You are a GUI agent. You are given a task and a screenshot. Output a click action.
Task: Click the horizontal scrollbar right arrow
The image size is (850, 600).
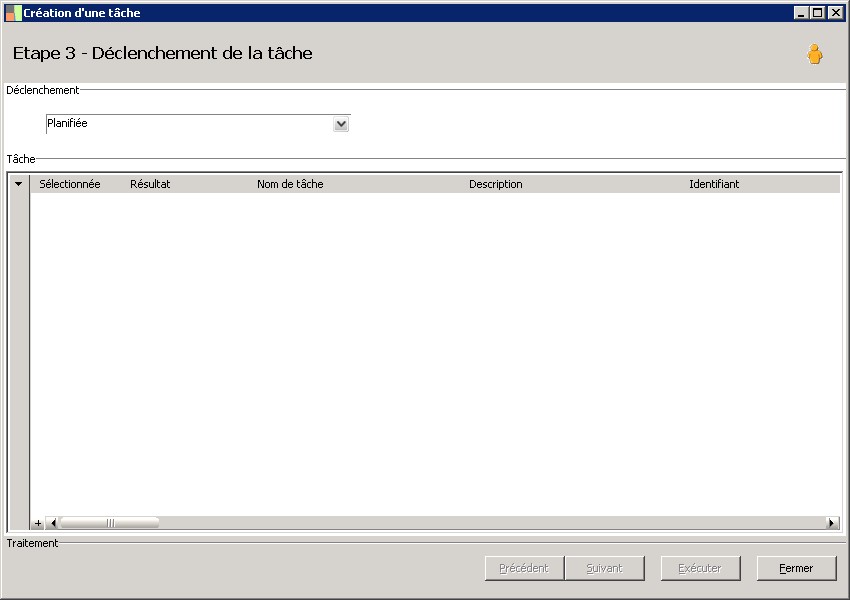(832, 523)
